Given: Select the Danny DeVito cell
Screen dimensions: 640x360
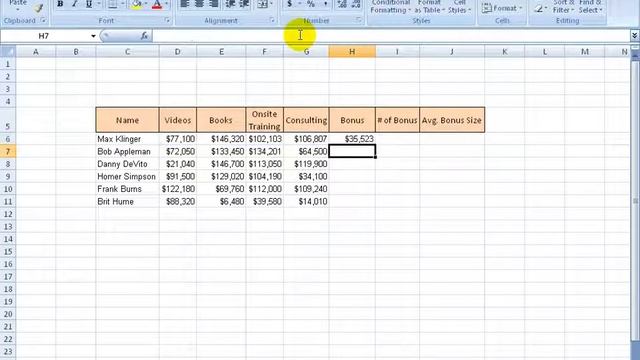Looking at the screenshot, I should point(127,164).
